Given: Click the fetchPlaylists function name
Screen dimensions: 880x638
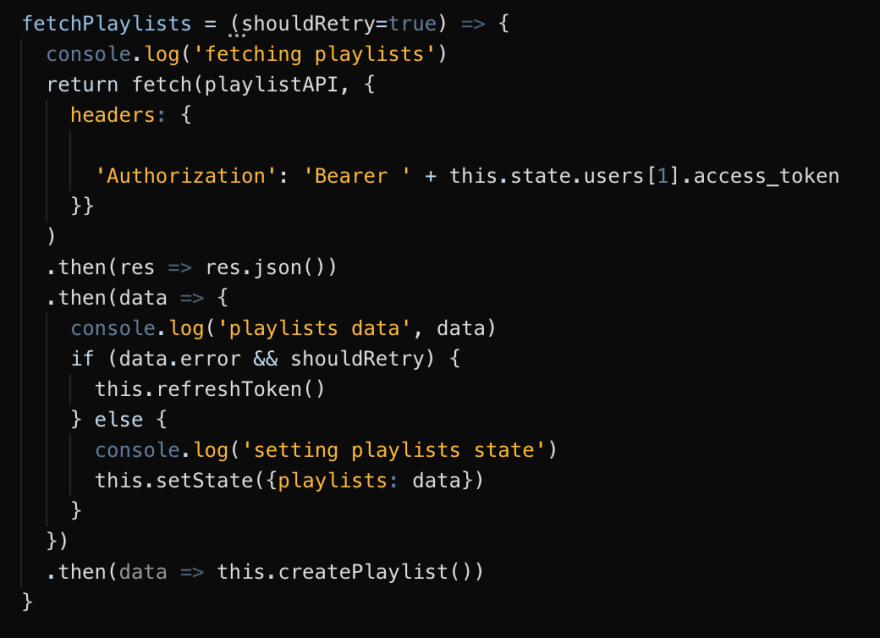Looking at the screenshot, I should (107, 24).
